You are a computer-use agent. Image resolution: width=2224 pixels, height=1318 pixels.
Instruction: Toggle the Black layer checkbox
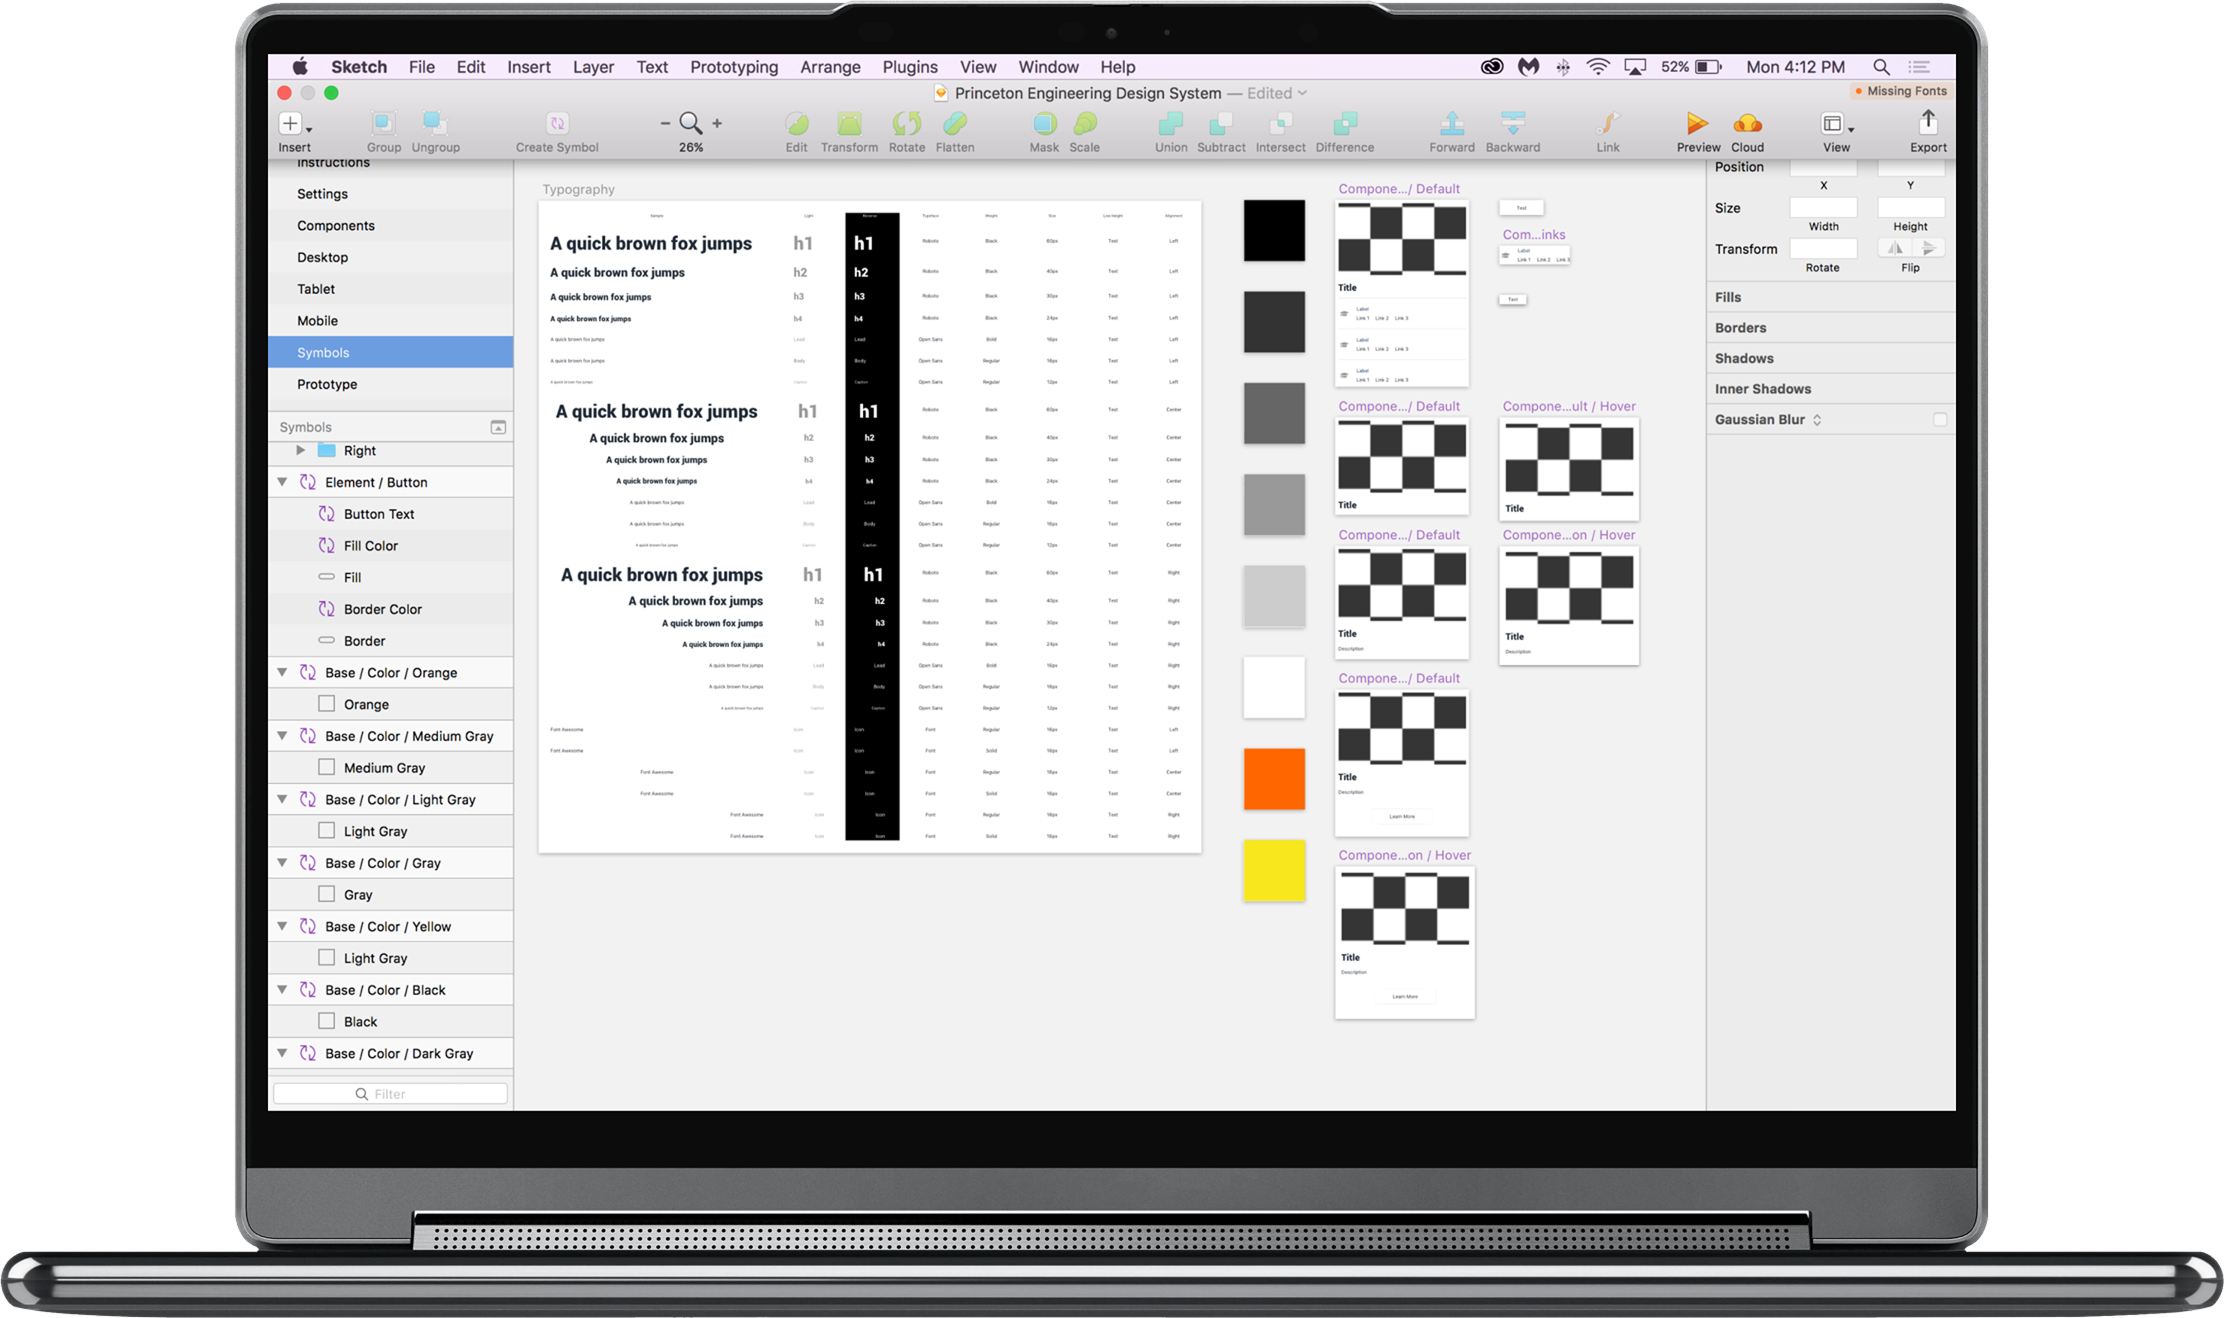click(326, 1021)
